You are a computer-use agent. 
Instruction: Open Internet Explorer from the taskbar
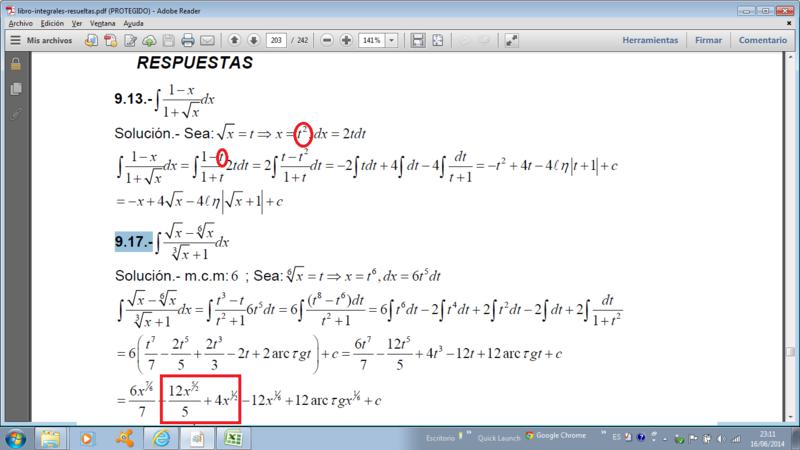click(x=160, y=438)
